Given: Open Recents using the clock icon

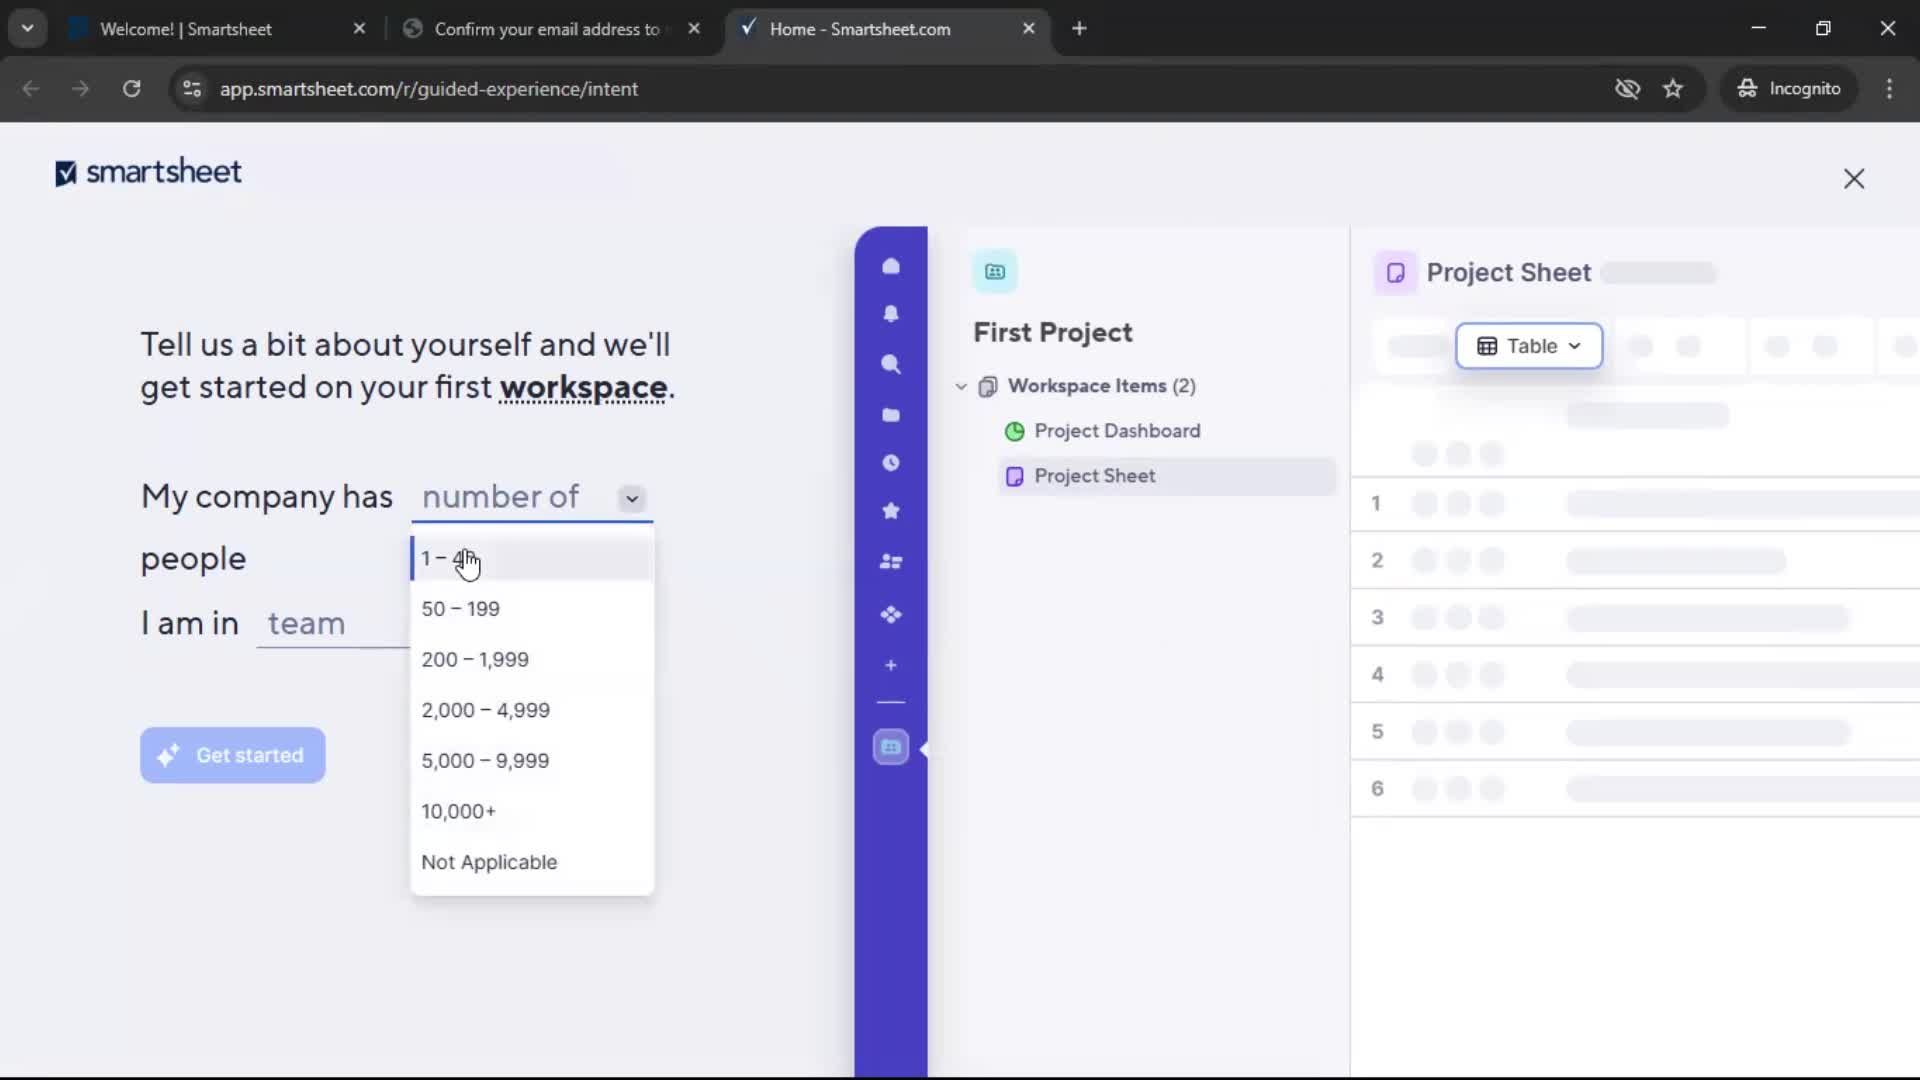Looking at the screenshot, I should tap(890, 462).
